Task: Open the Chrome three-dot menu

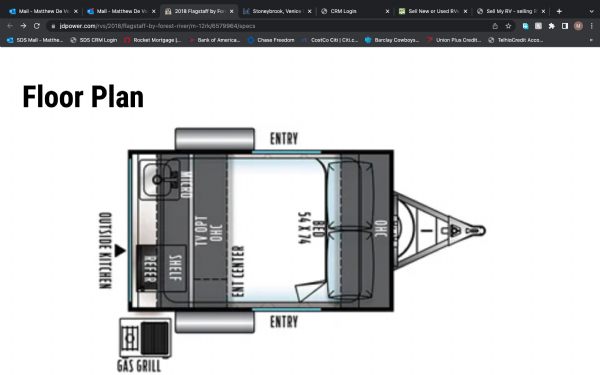Action: pos(592,26)
